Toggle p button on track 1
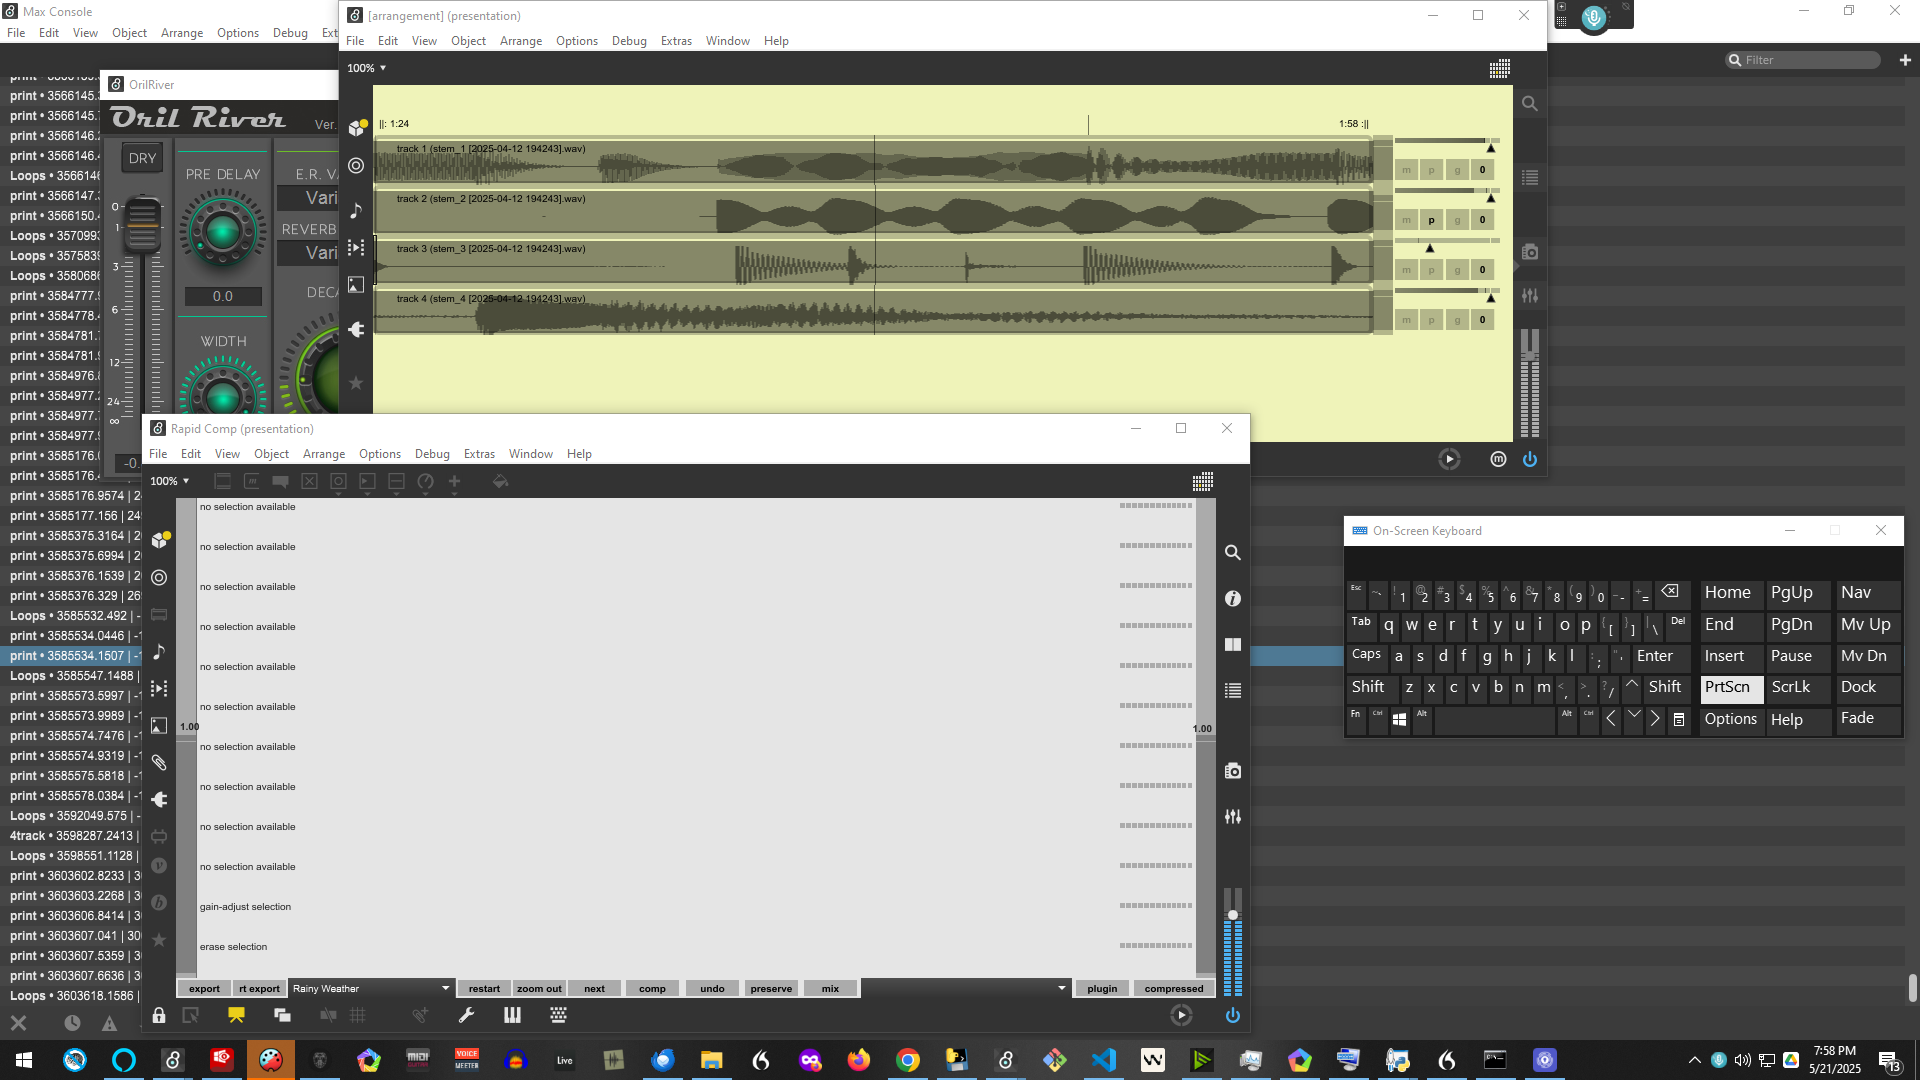Image resolution: width=1920 pixels, height=1080 pixels. [x=1432, y=170]
